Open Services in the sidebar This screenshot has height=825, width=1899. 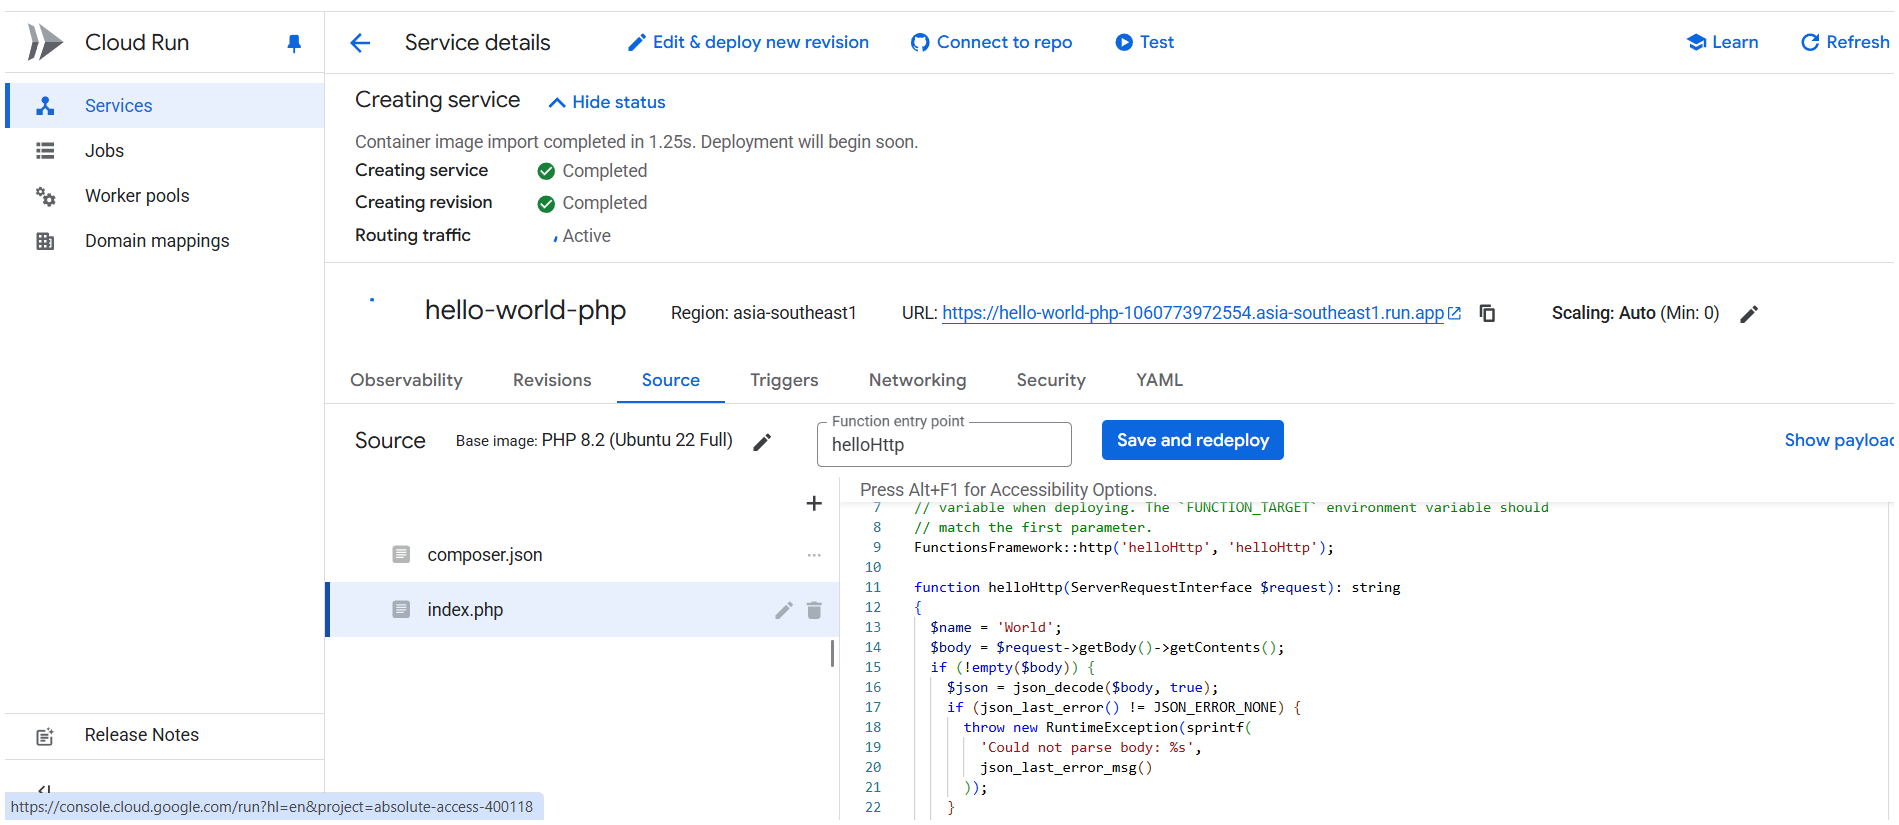(x=165, y=105)
